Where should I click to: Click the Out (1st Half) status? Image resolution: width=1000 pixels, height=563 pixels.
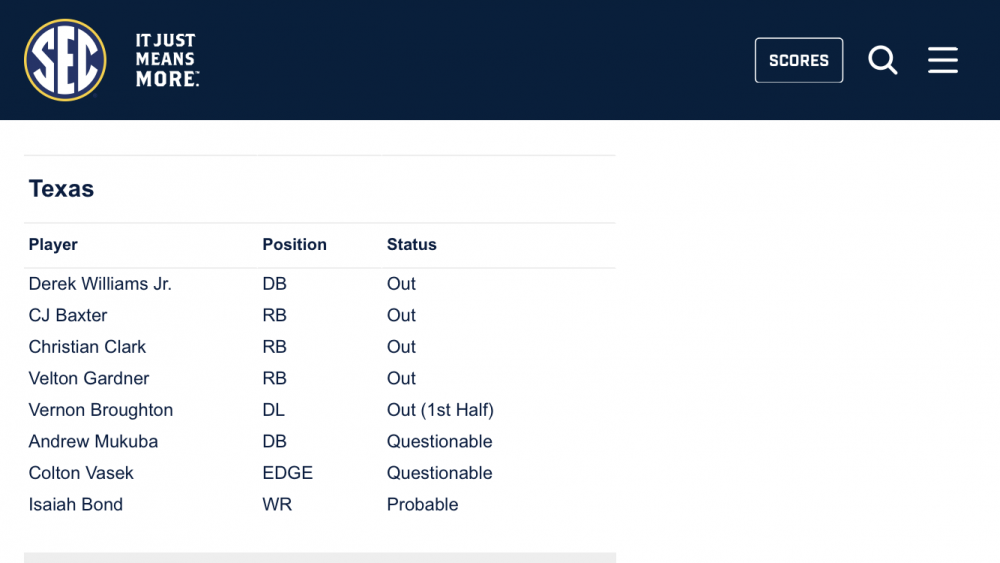[441, 410]
